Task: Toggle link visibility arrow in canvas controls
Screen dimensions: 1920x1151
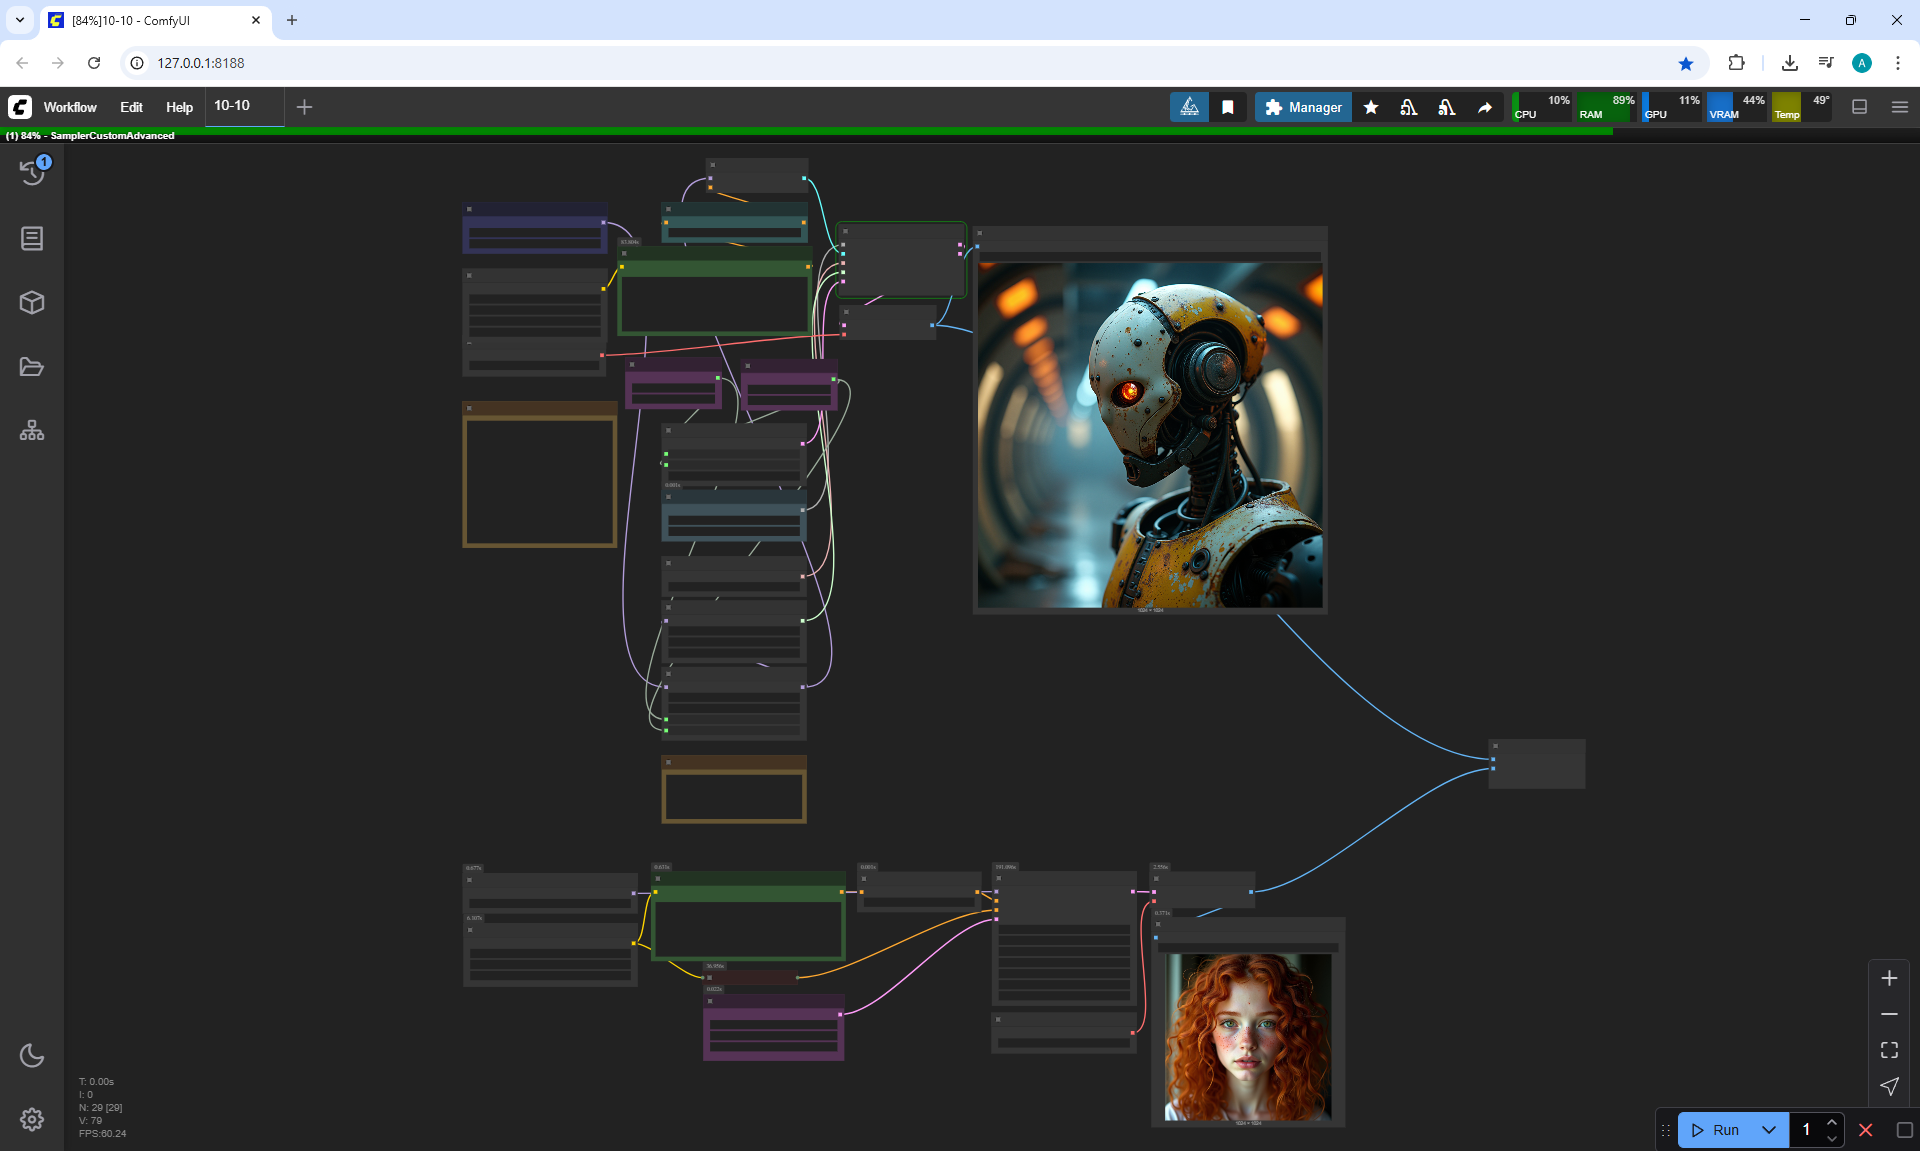Action: coord(1889,1086)
